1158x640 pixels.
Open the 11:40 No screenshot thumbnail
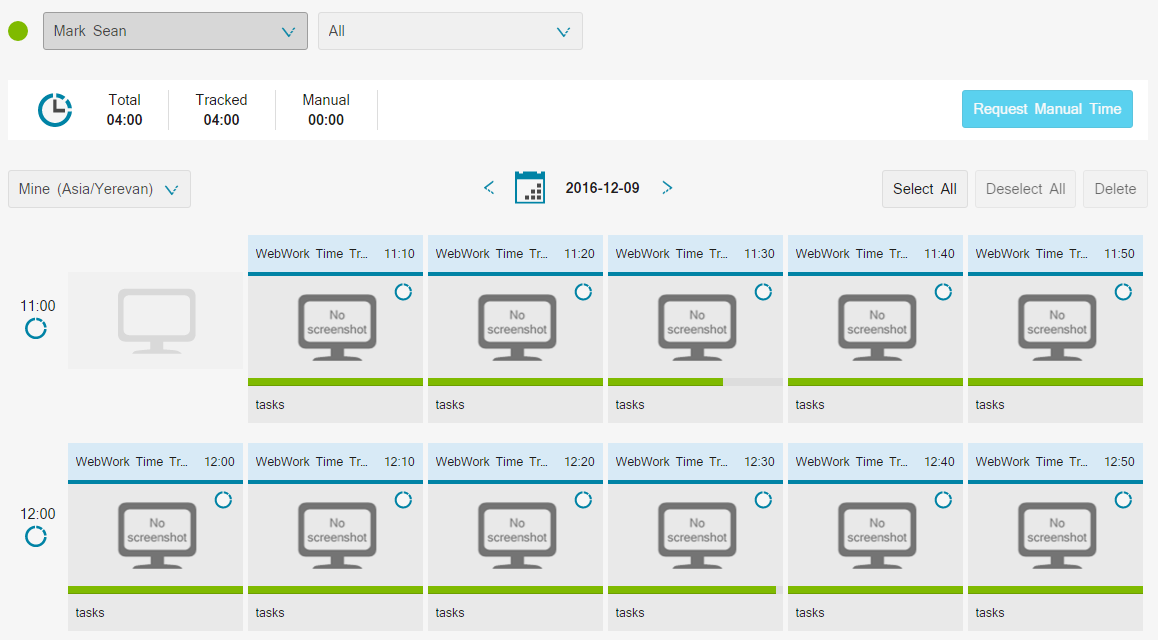877,327
